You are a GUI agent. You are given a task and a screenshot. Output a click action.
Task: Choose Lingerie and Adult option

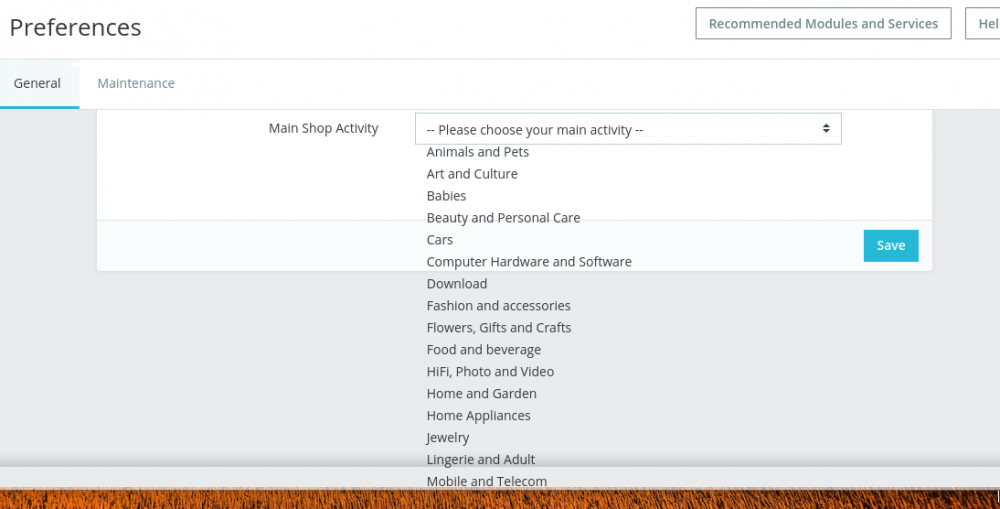pyautogui.click(x=481, y=460)
